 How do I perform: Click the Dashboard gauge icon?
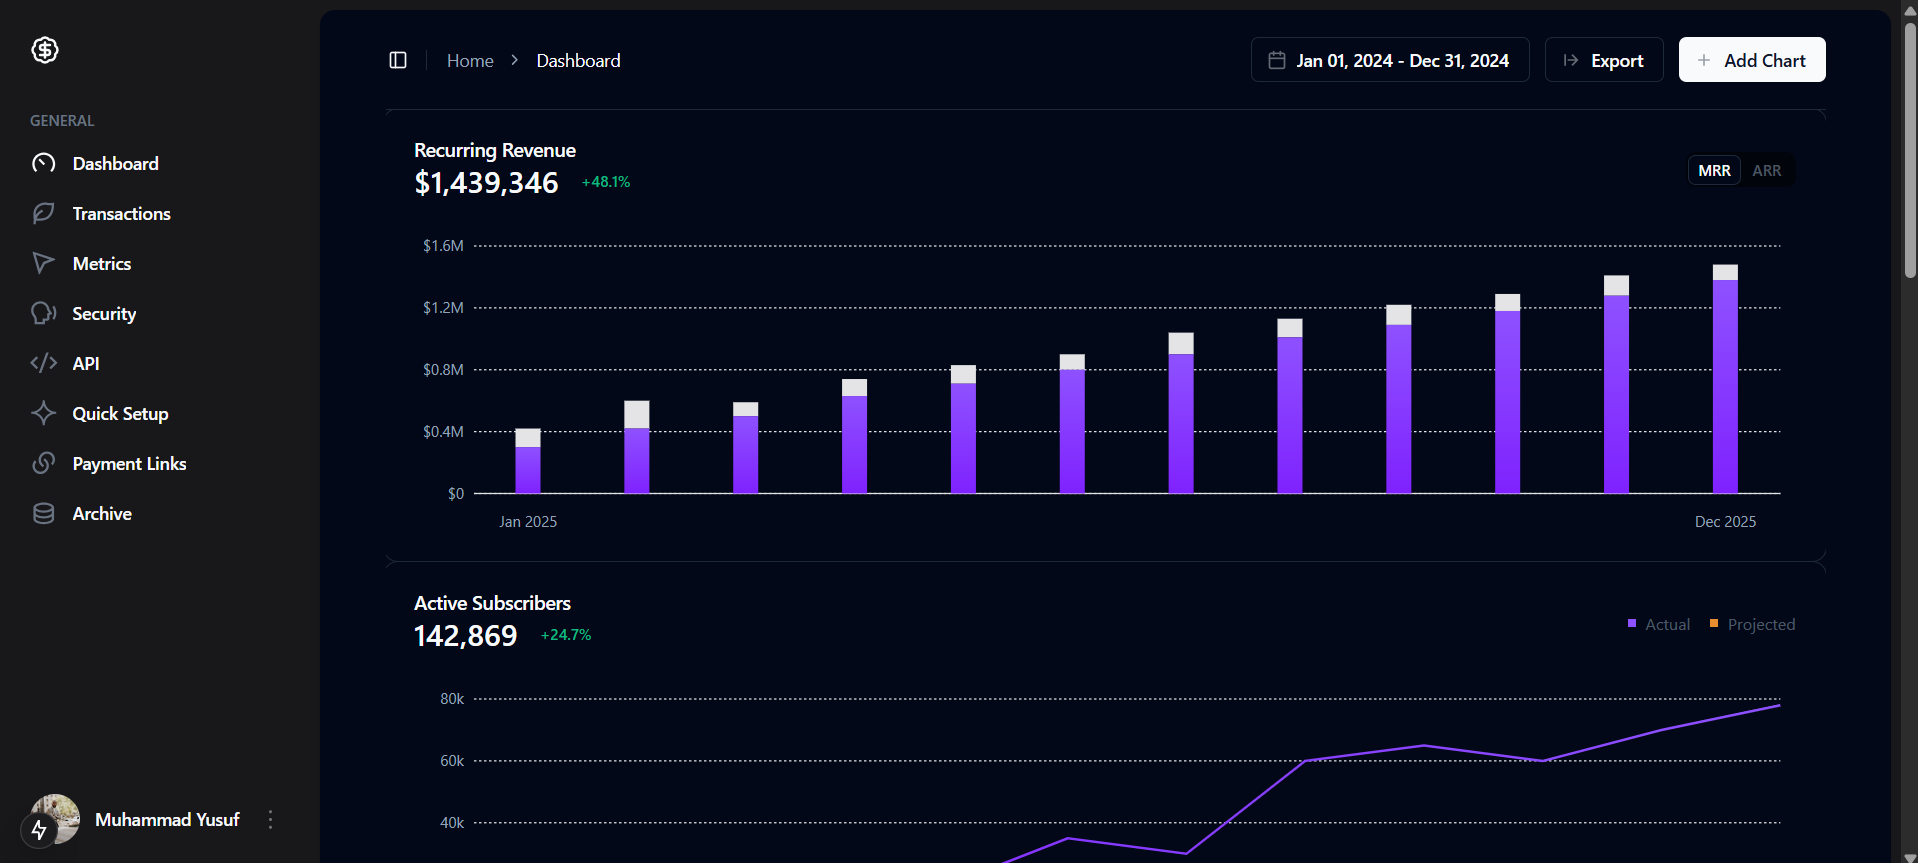point(44,163)
